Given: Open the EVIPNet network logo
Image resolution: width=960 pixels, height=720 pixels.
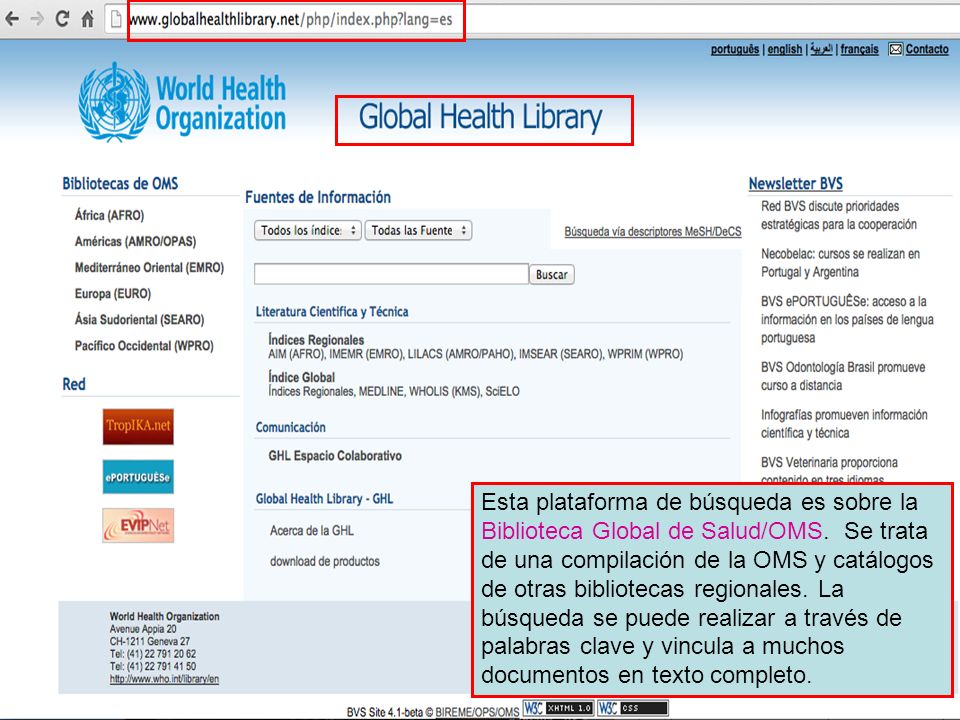Looking at the screenshot, I should tap(138, 525).
